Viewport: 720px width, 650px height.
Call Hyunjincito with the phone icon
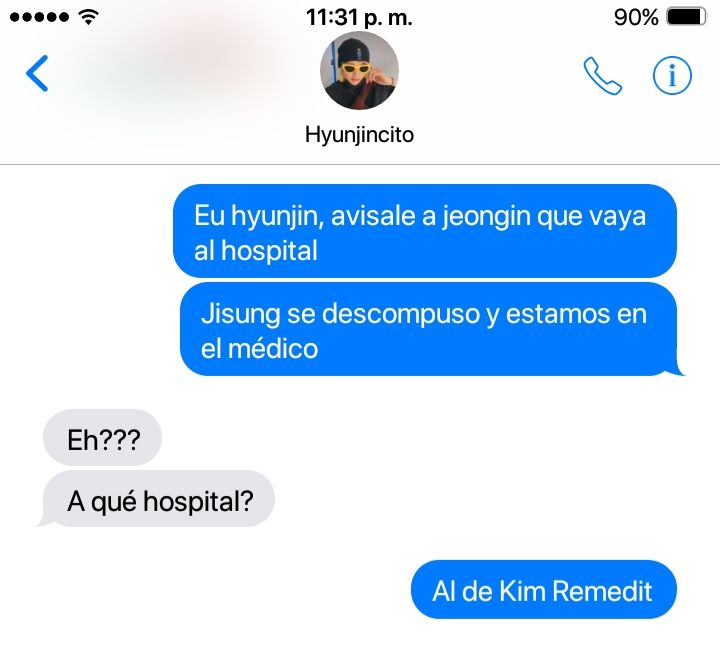[x=602, y=76]
